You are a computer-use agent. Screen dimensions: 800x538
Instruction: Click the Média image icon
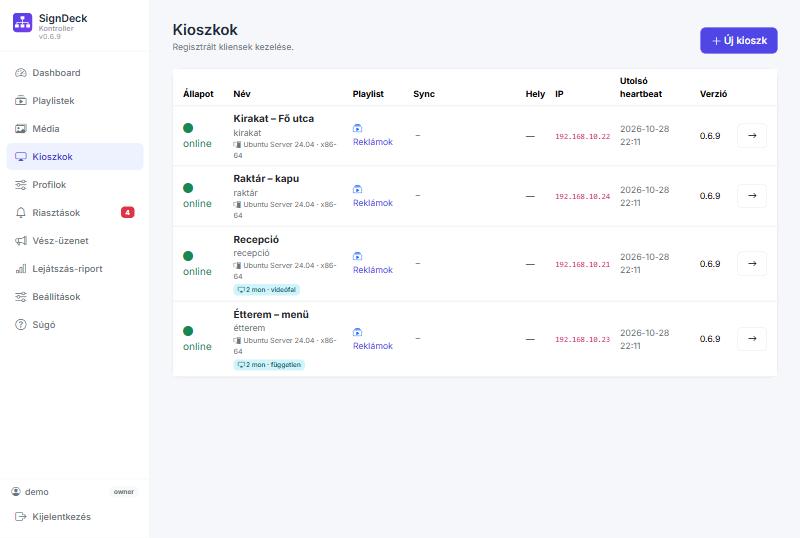click(x=20, y=129)
